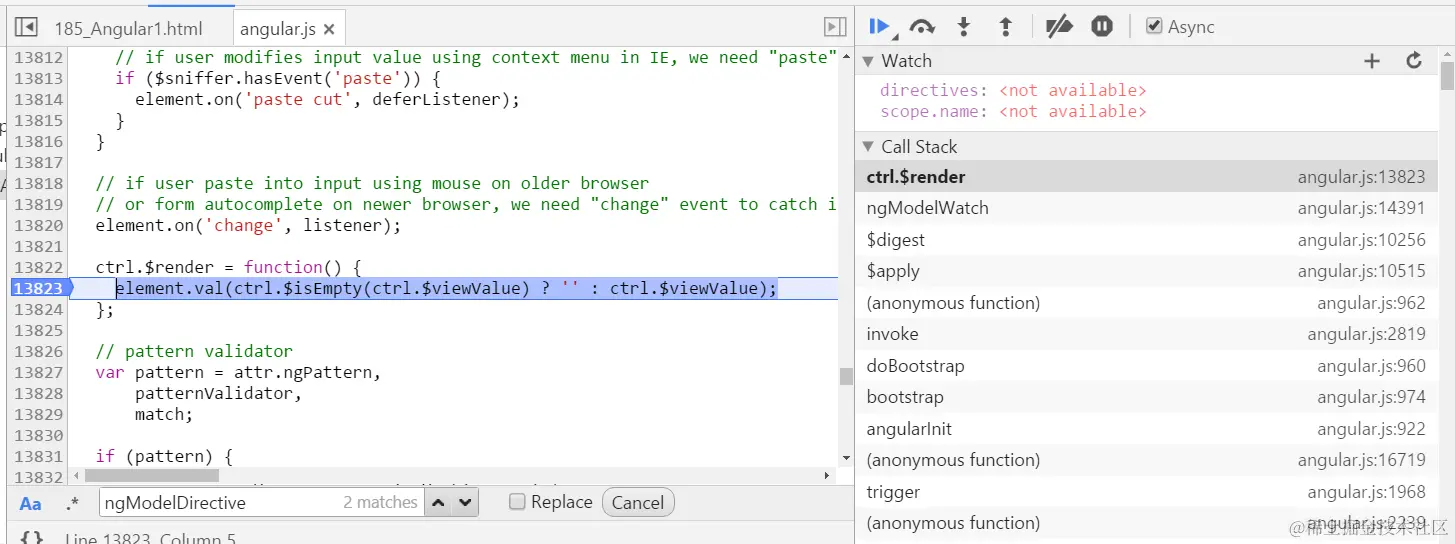The height and width of the screenshot is (544, 1455).
Task: Step into next function call
Action: [964, 27]
